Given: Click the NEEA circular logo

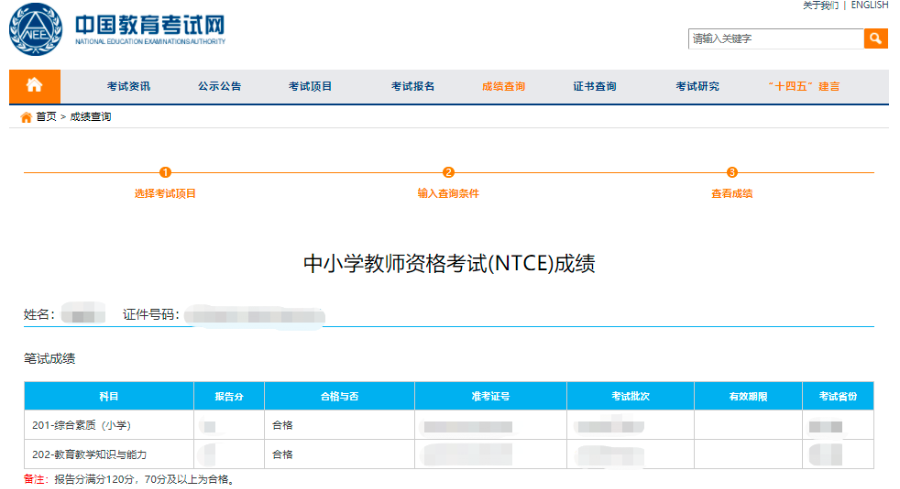Looking at the screenshot, I should [36, 29].
